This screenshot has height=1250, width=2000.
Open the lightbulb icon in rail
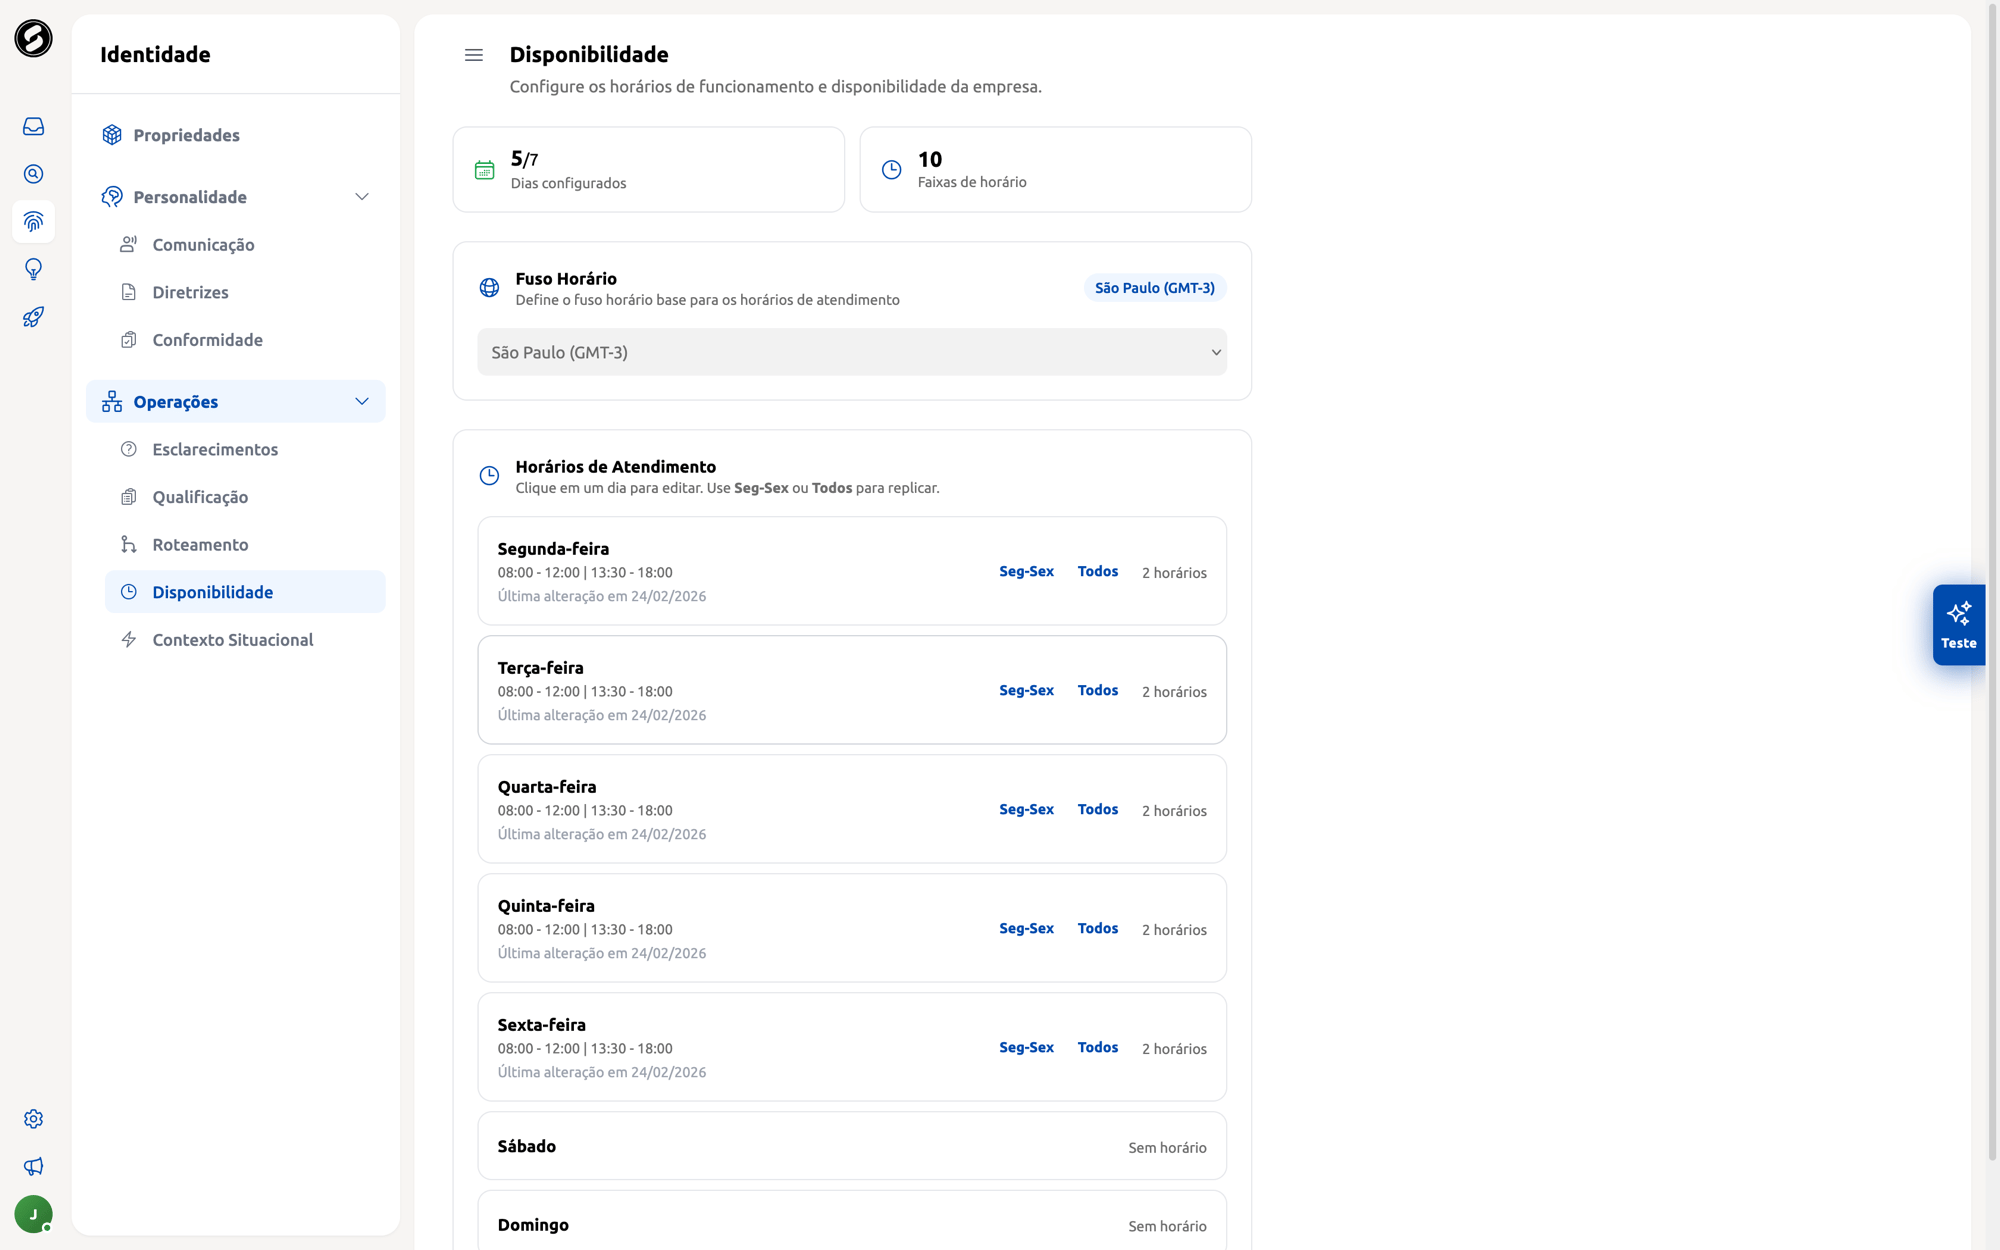click(x=33, y=269)
